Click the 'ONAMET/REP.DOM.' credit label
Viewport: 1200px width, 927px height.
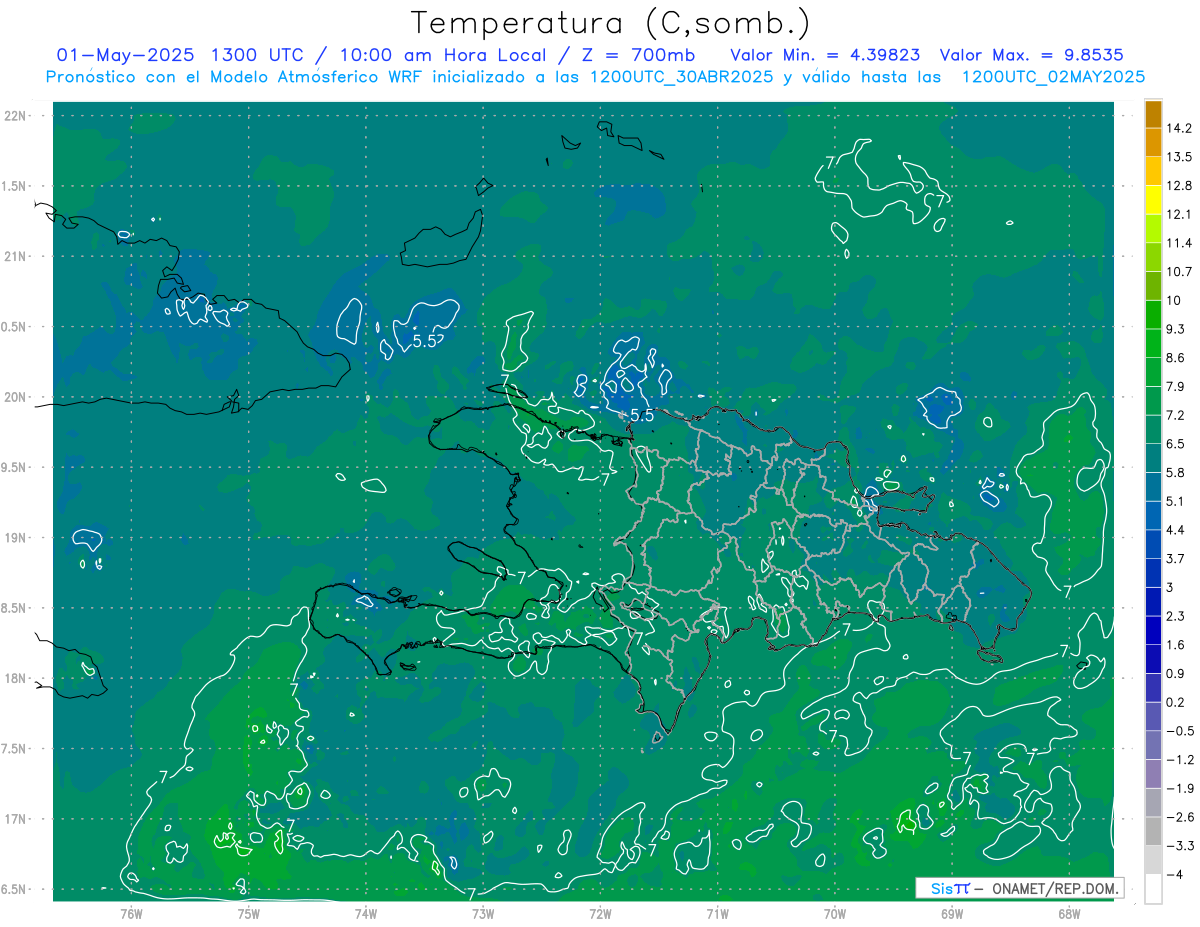tap(1056, 889)
